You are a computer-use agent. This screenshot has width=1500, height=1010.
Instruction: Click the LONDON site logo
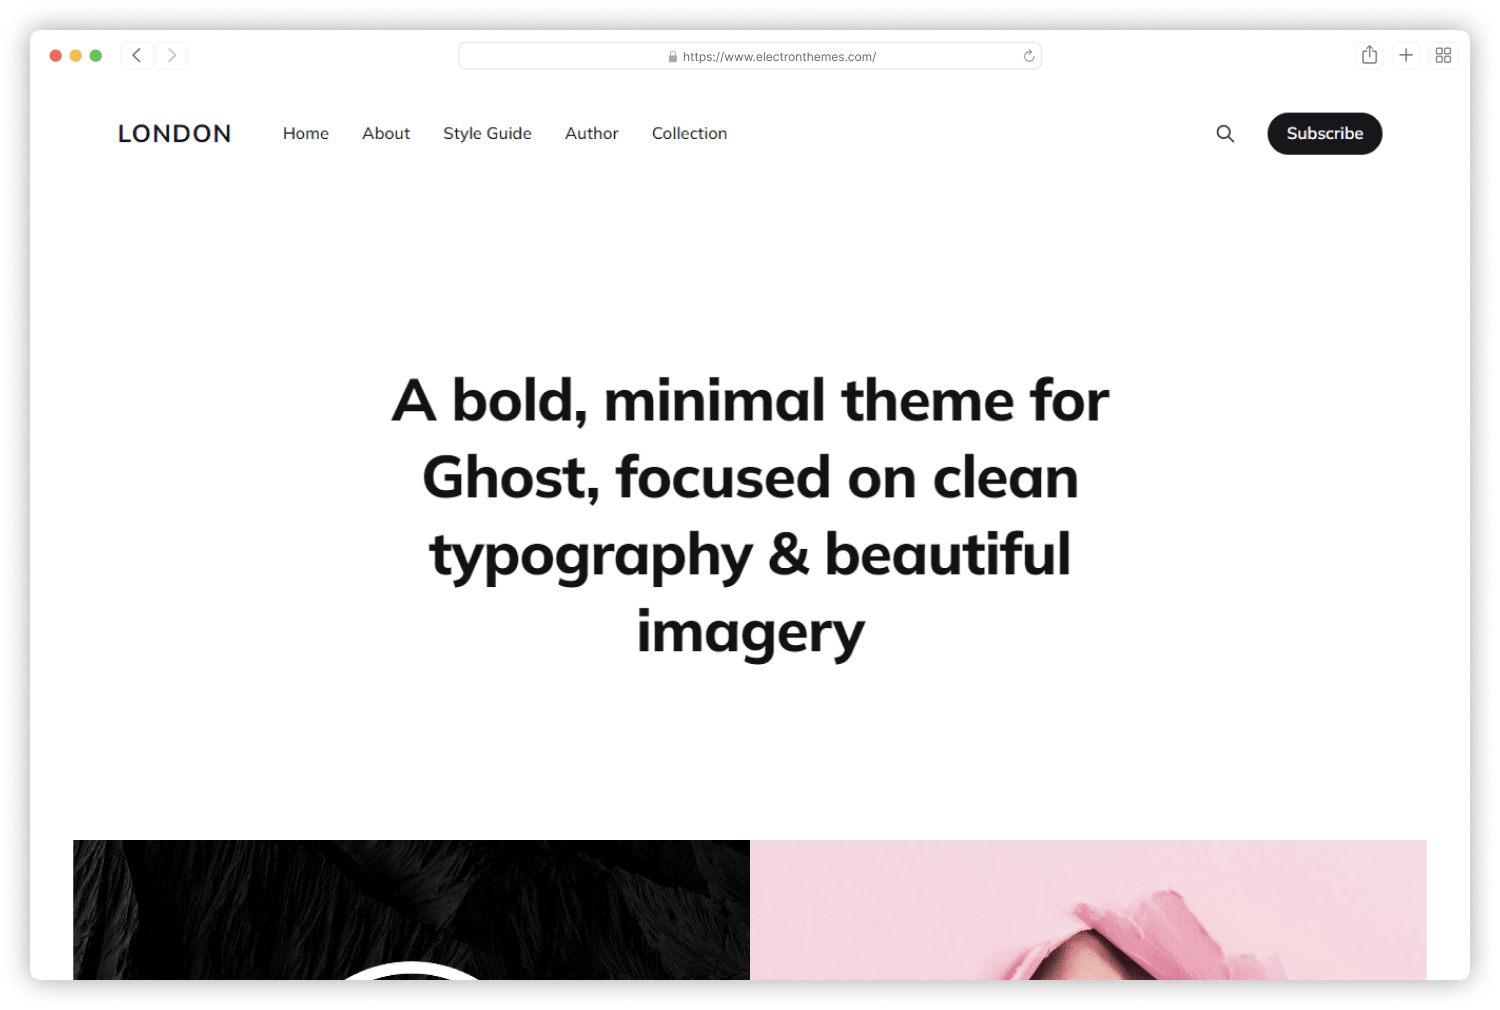[175, 134]
